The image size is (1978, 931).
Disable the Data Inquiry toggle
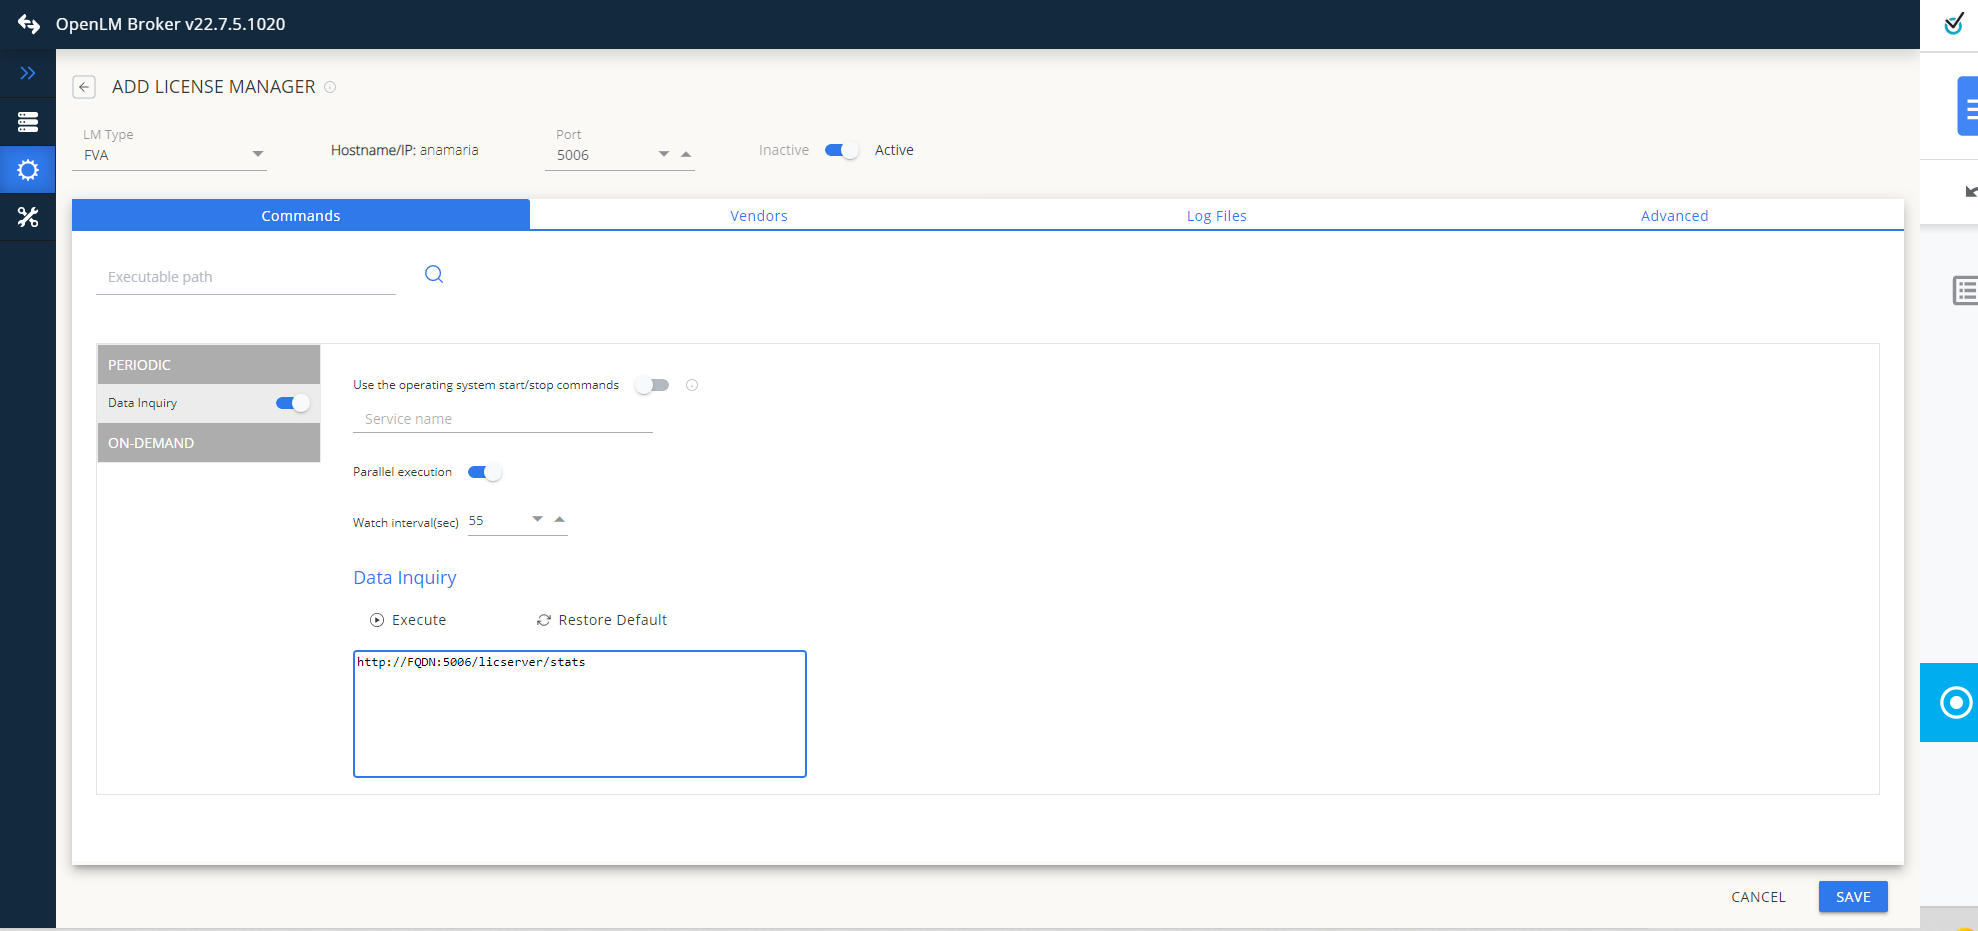pyautogui.click(x=290, y=402)
